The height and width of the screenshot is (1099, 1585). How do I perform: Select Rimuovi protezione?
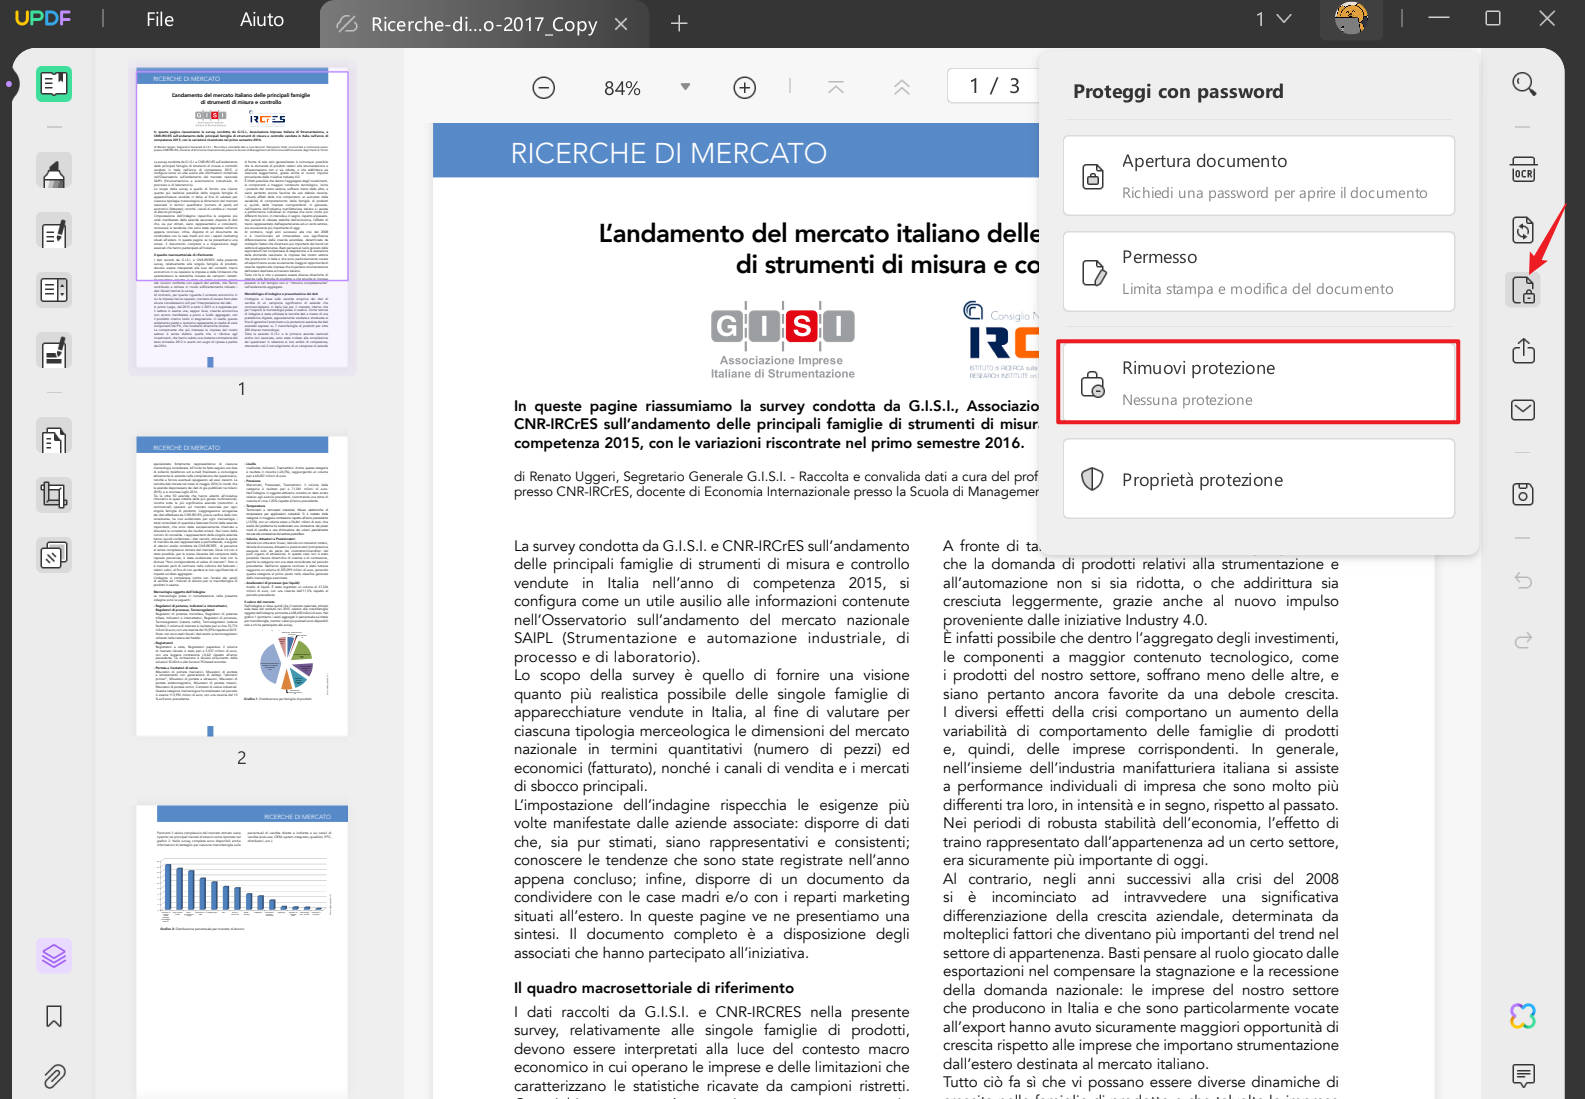pyautogui.click(x=1258, y=382)
